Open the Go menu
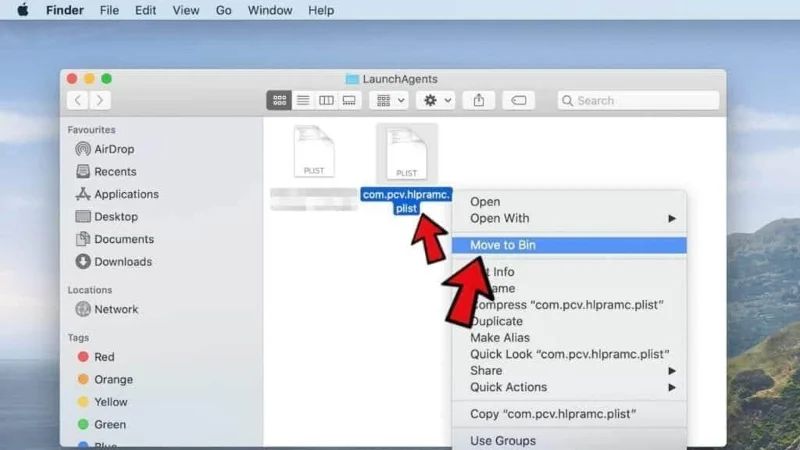 pyautogui.click(x=223, y=10)
